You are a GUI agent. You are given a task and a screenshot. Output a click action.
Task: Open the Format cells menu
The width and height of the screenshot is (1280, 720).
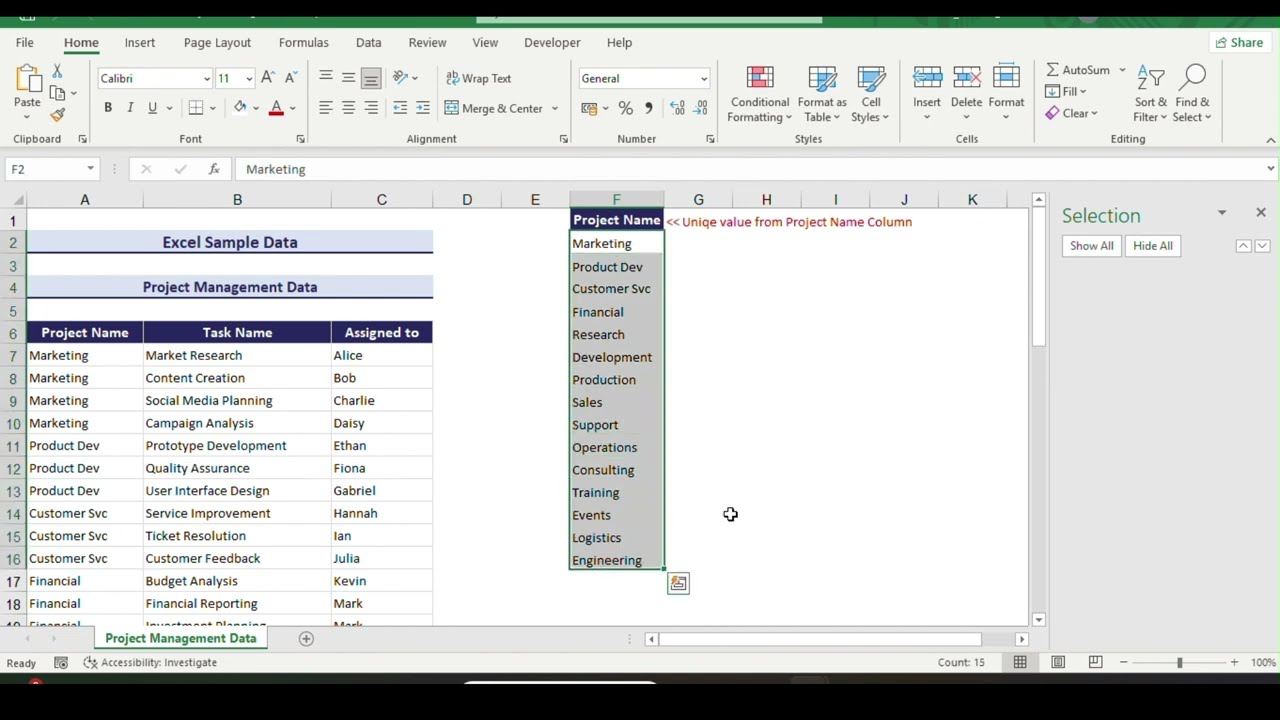(x=1006, y=95)
